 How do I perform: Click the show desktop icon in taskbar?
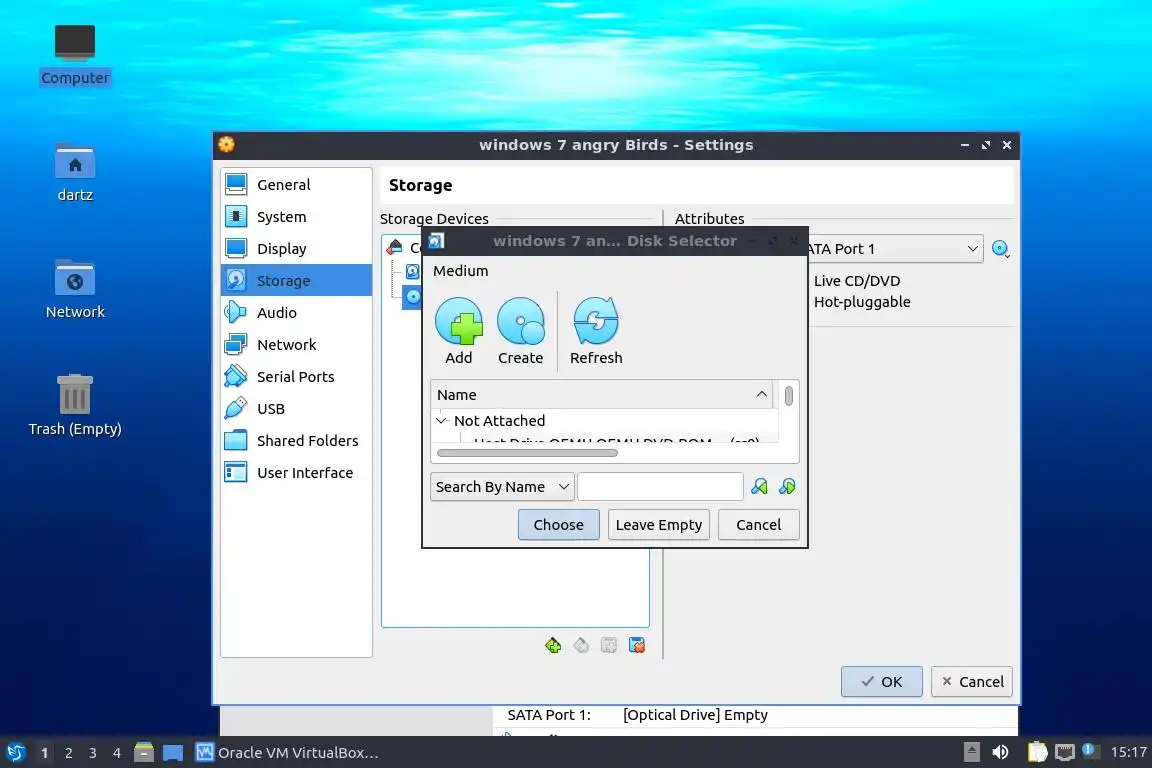pos(173,753)
